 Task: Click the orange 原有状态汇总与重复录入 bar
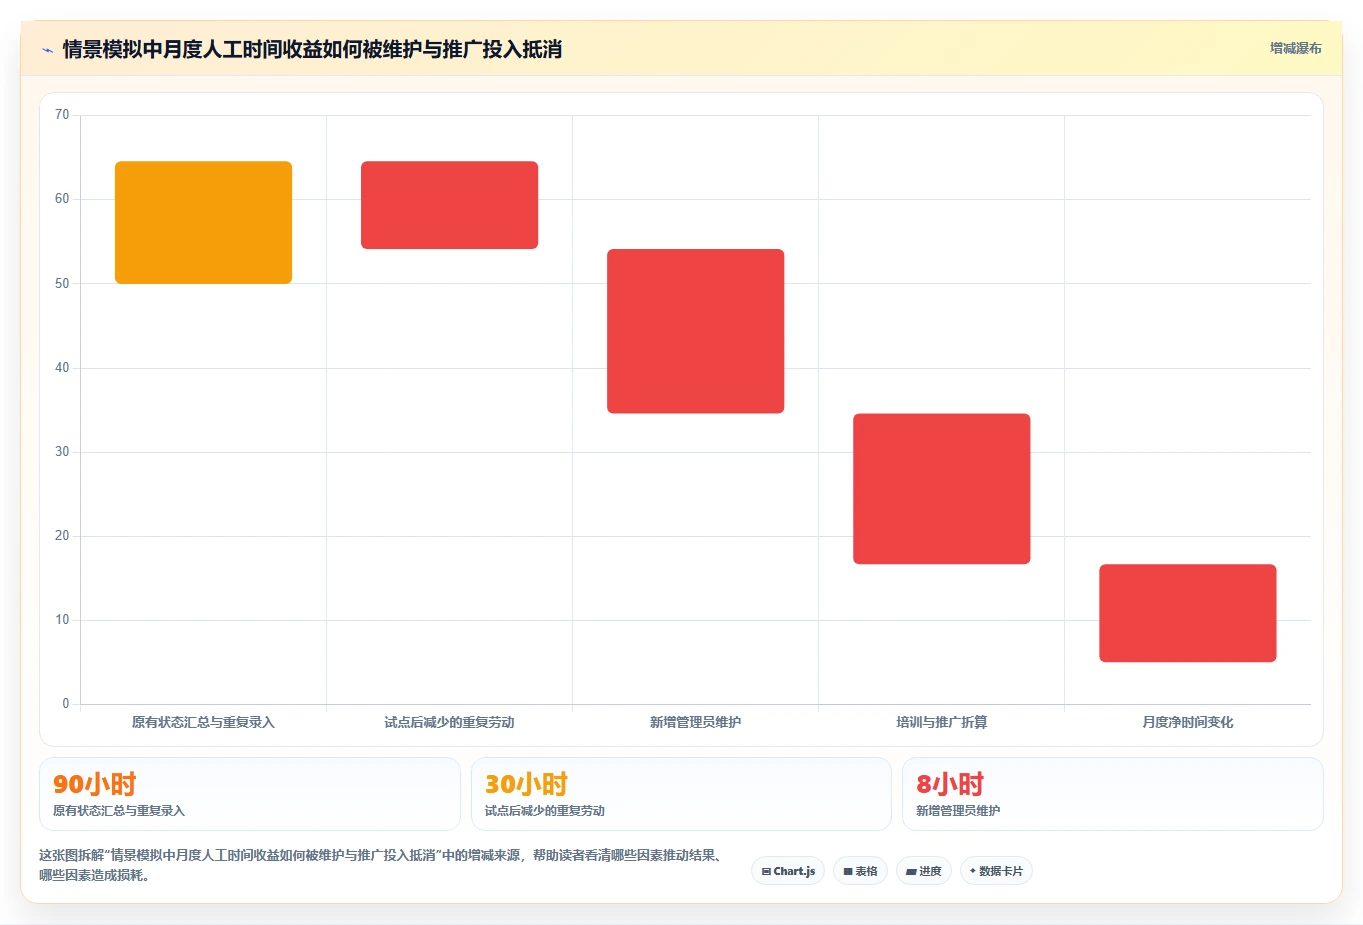coord(203,222)
